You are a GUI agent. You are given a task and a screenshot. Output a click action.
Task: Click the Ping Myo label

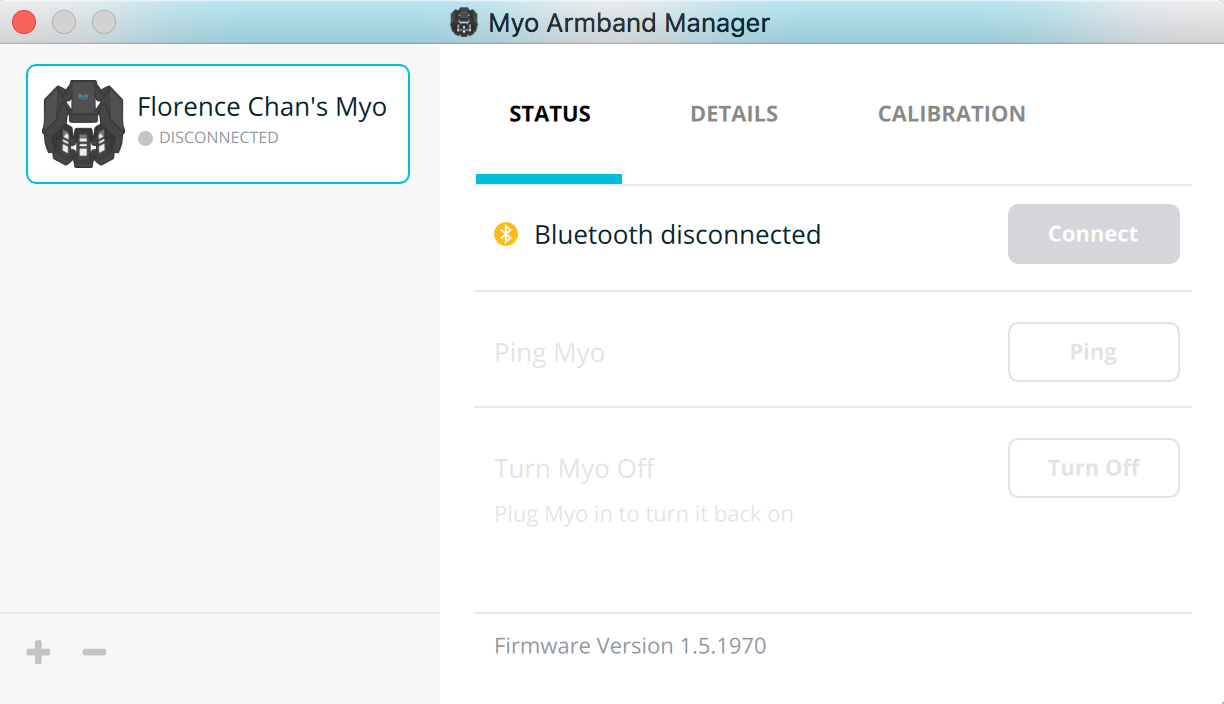550,354
